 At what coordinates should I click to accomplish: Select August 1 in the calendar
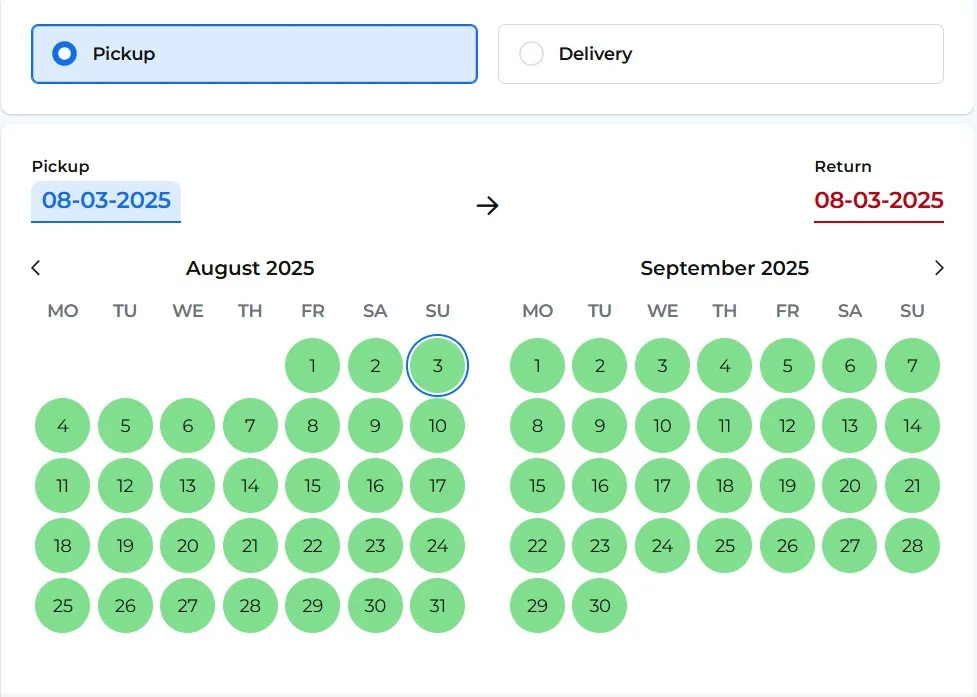[312, 366]
